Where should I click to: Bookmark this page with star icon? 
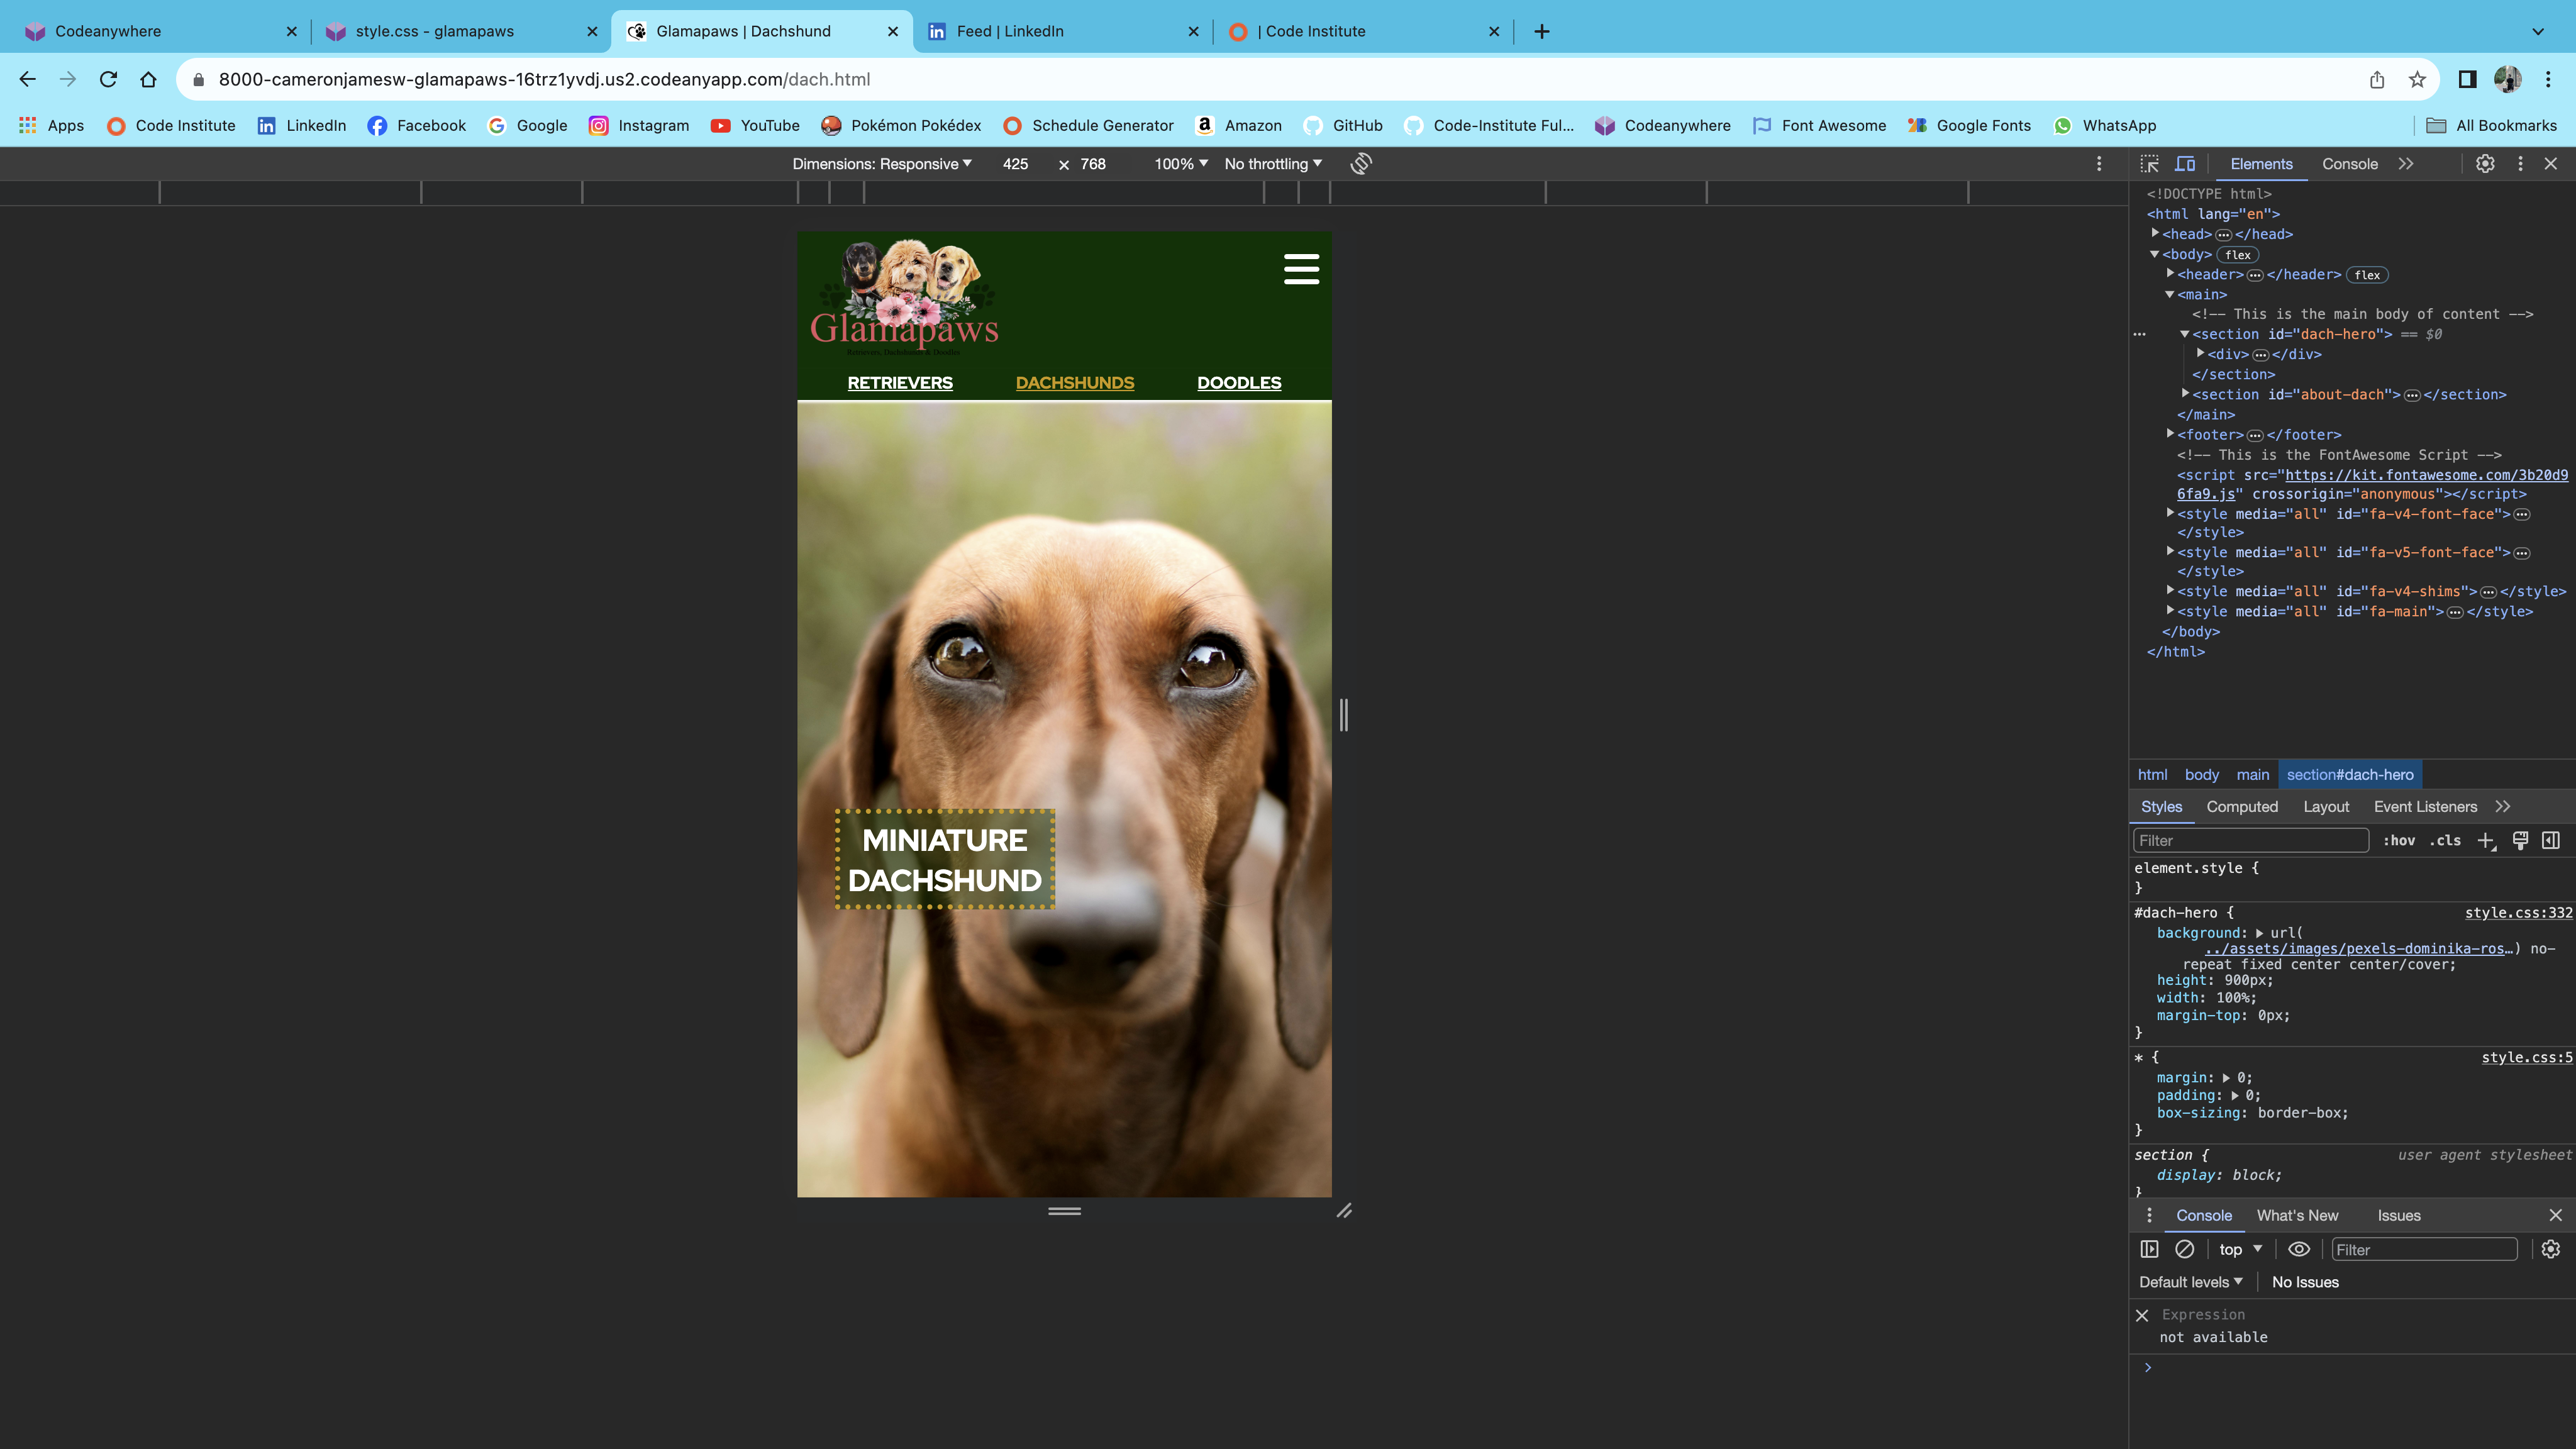(x=2417, y=80)
